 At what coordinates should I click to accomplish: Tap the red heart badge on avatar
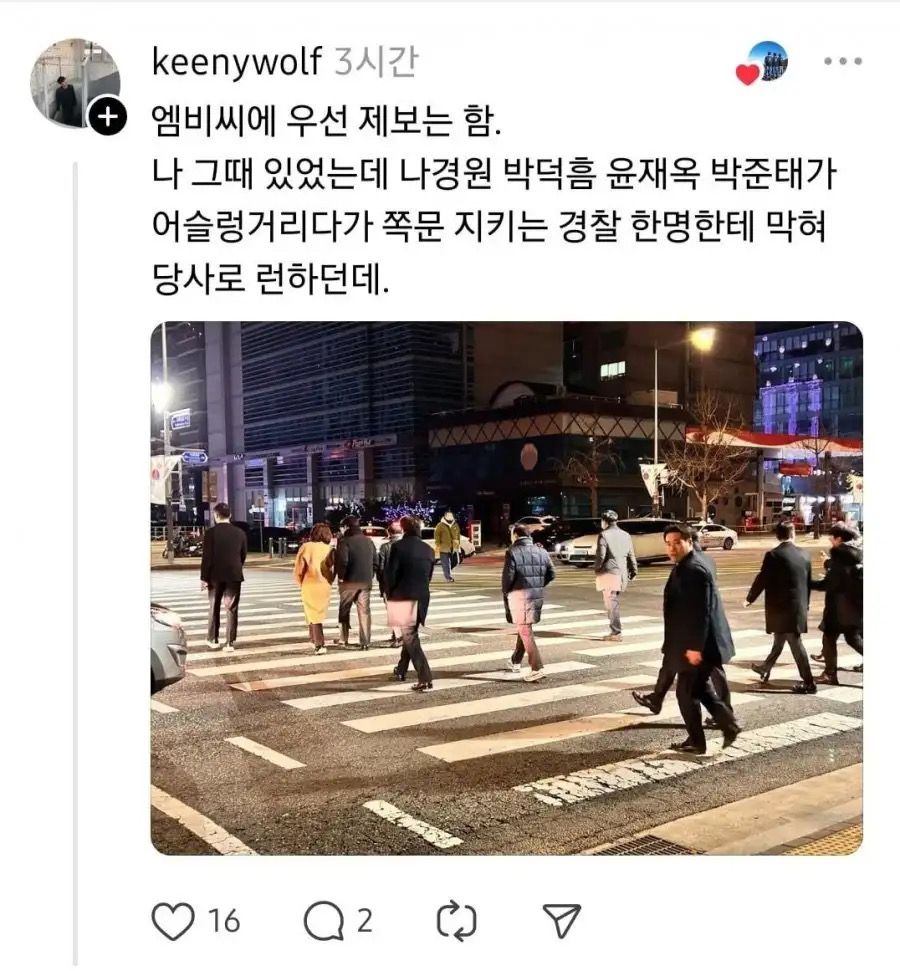(x=747, y=74)
